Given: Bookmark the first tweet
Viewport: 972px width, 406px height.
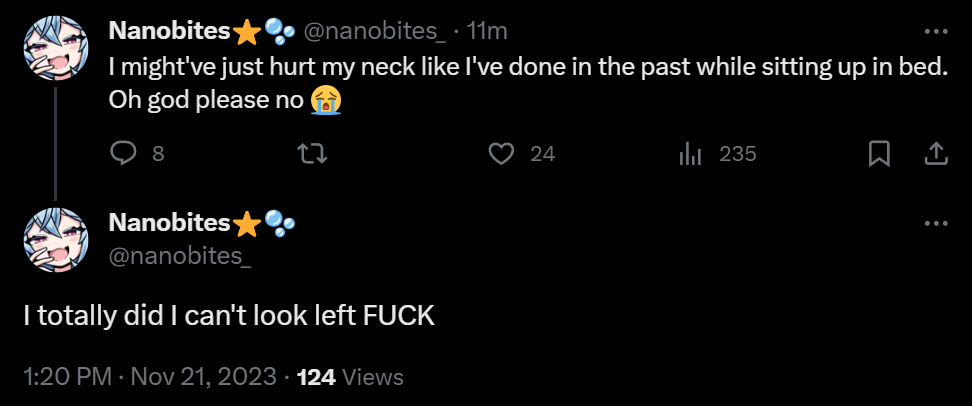Looking at the screenshot, I should pos(879,154).
